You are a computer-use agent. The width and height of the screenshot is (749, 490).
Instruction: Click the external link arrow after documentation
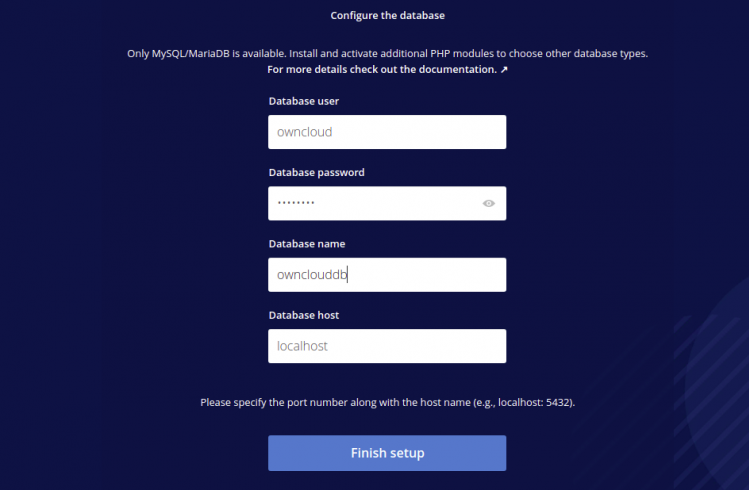click(502, 70)
